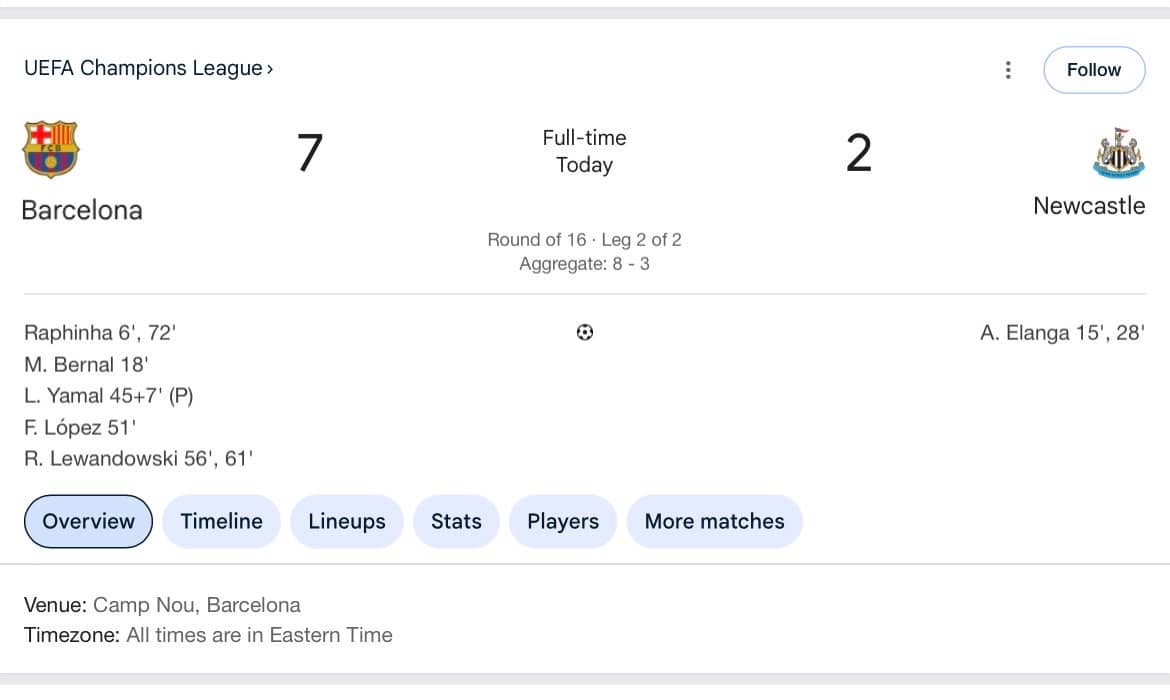Image resolution: width=1170 pixels, height=700 pixels.
Task: Open the Newcastle team name
Action: 1089,206
